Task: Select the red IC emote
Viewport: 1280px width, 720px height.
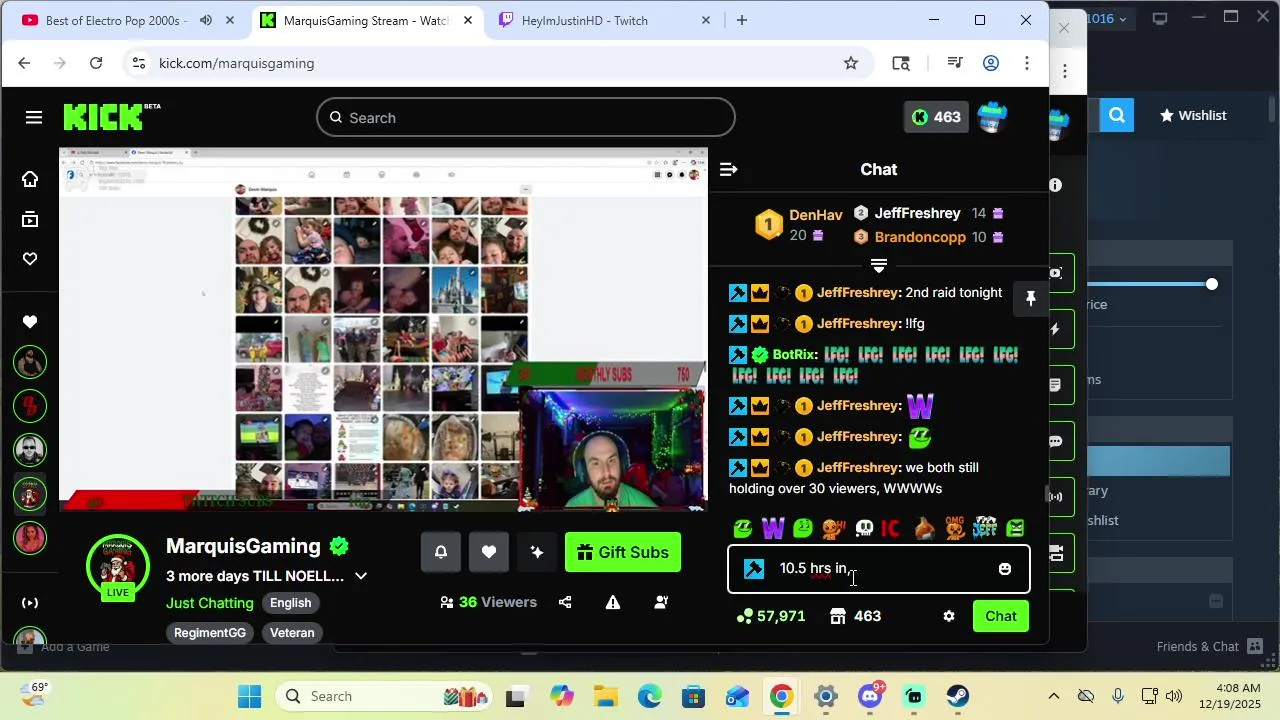Action: click(890, 528)
